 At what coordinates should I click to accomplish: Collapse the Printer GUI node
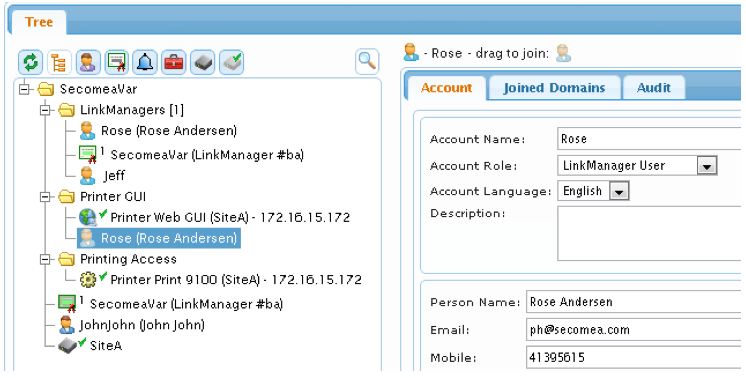45,196
